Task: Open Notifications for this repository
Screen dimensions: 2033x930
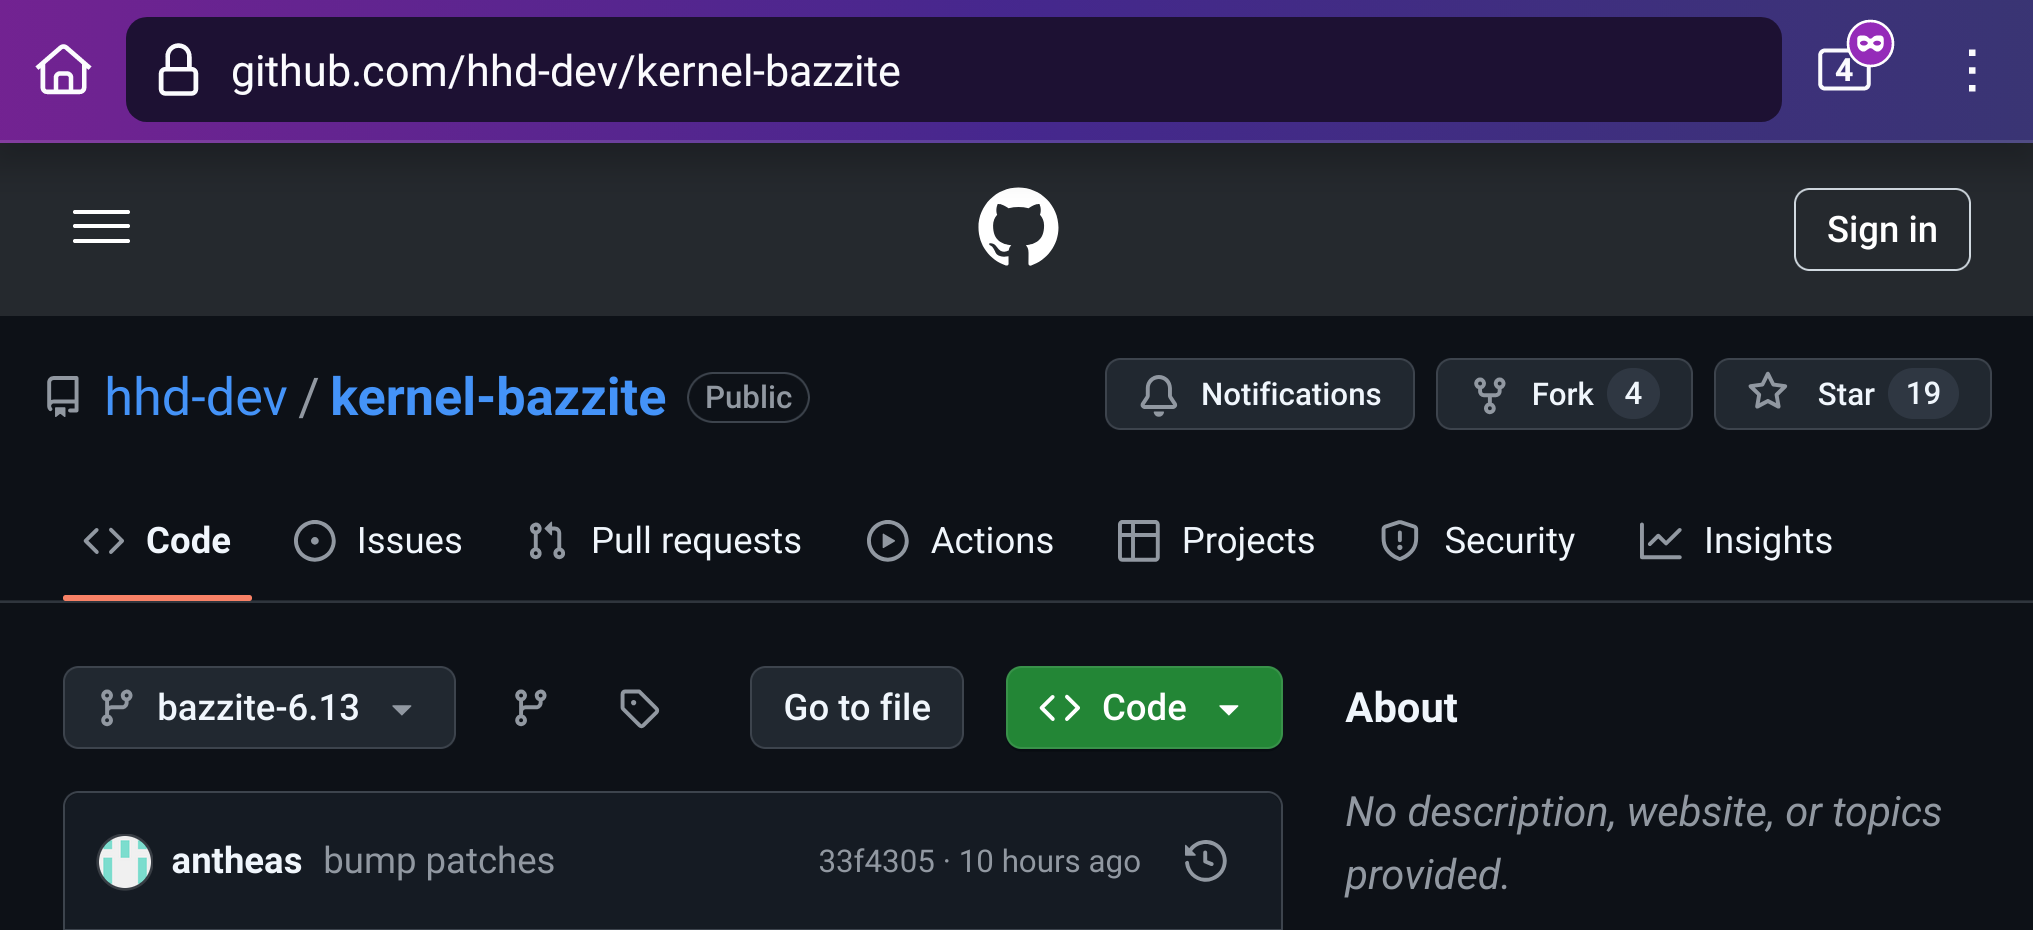Action: click(1259, 394)
